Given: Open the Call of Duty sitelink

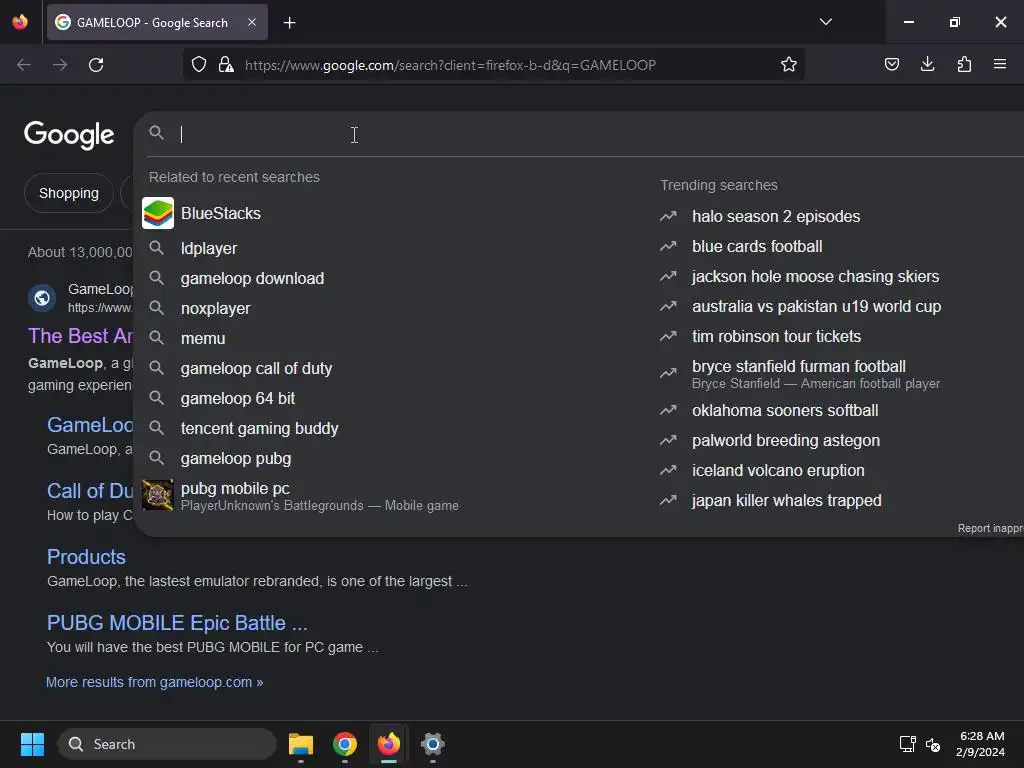Looking at the screenshot, I should [x=89, y=491].
